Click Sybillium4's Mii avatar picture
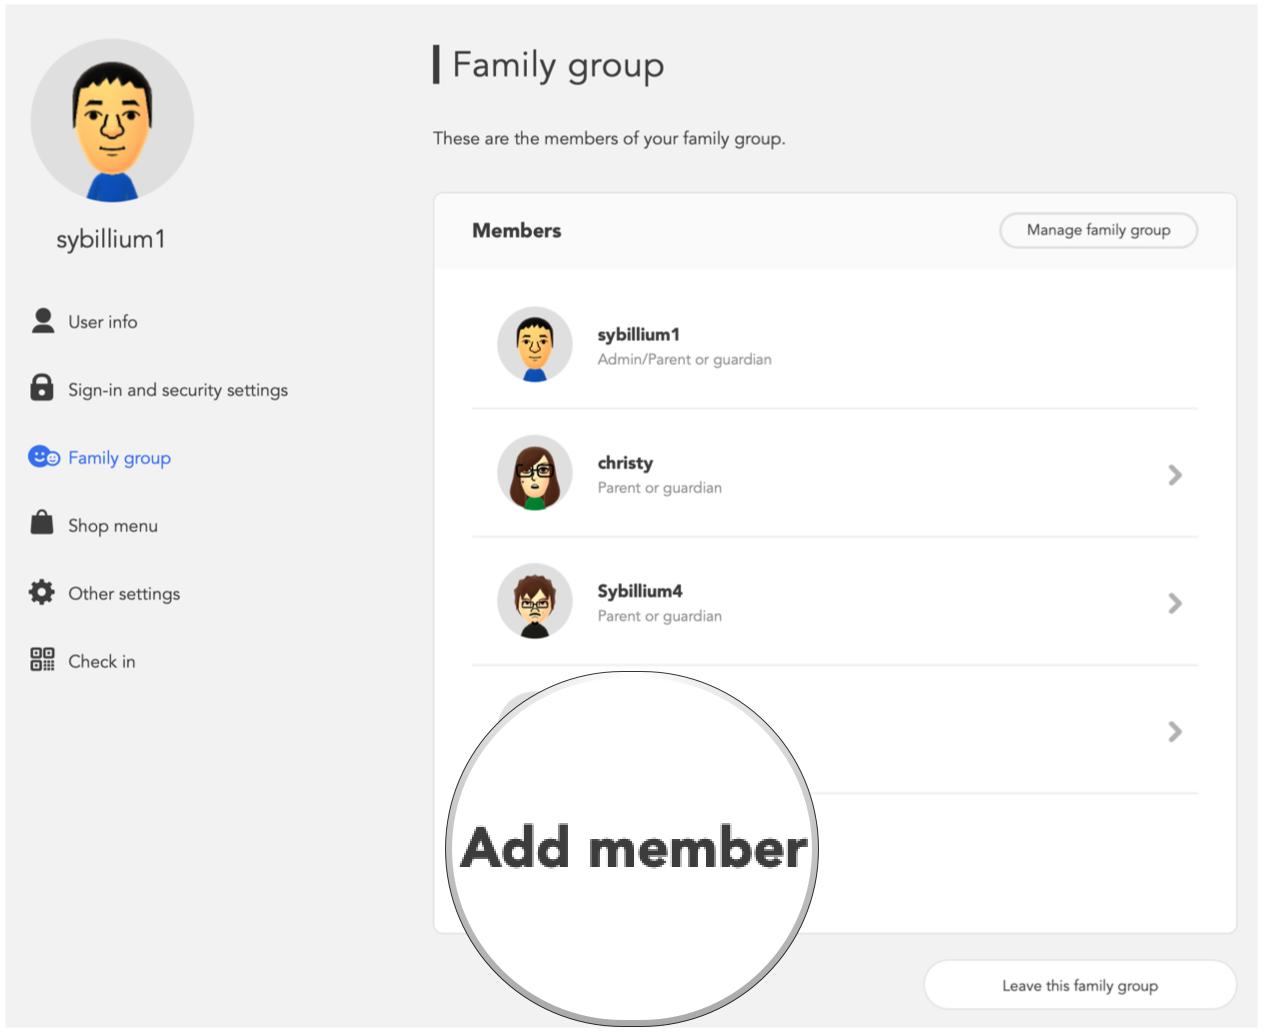The image size is (1264, 1034). point(534,602)
